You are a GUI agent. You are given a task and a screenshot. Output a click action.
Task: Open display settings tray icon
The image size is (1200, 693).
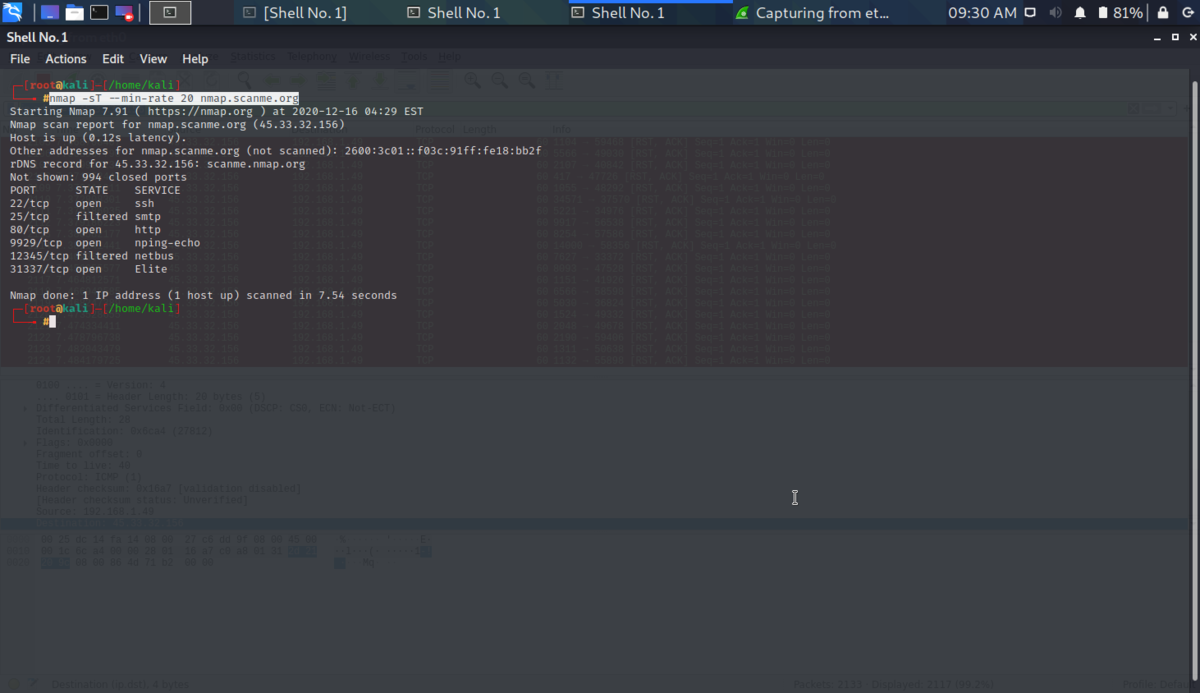1032,13
